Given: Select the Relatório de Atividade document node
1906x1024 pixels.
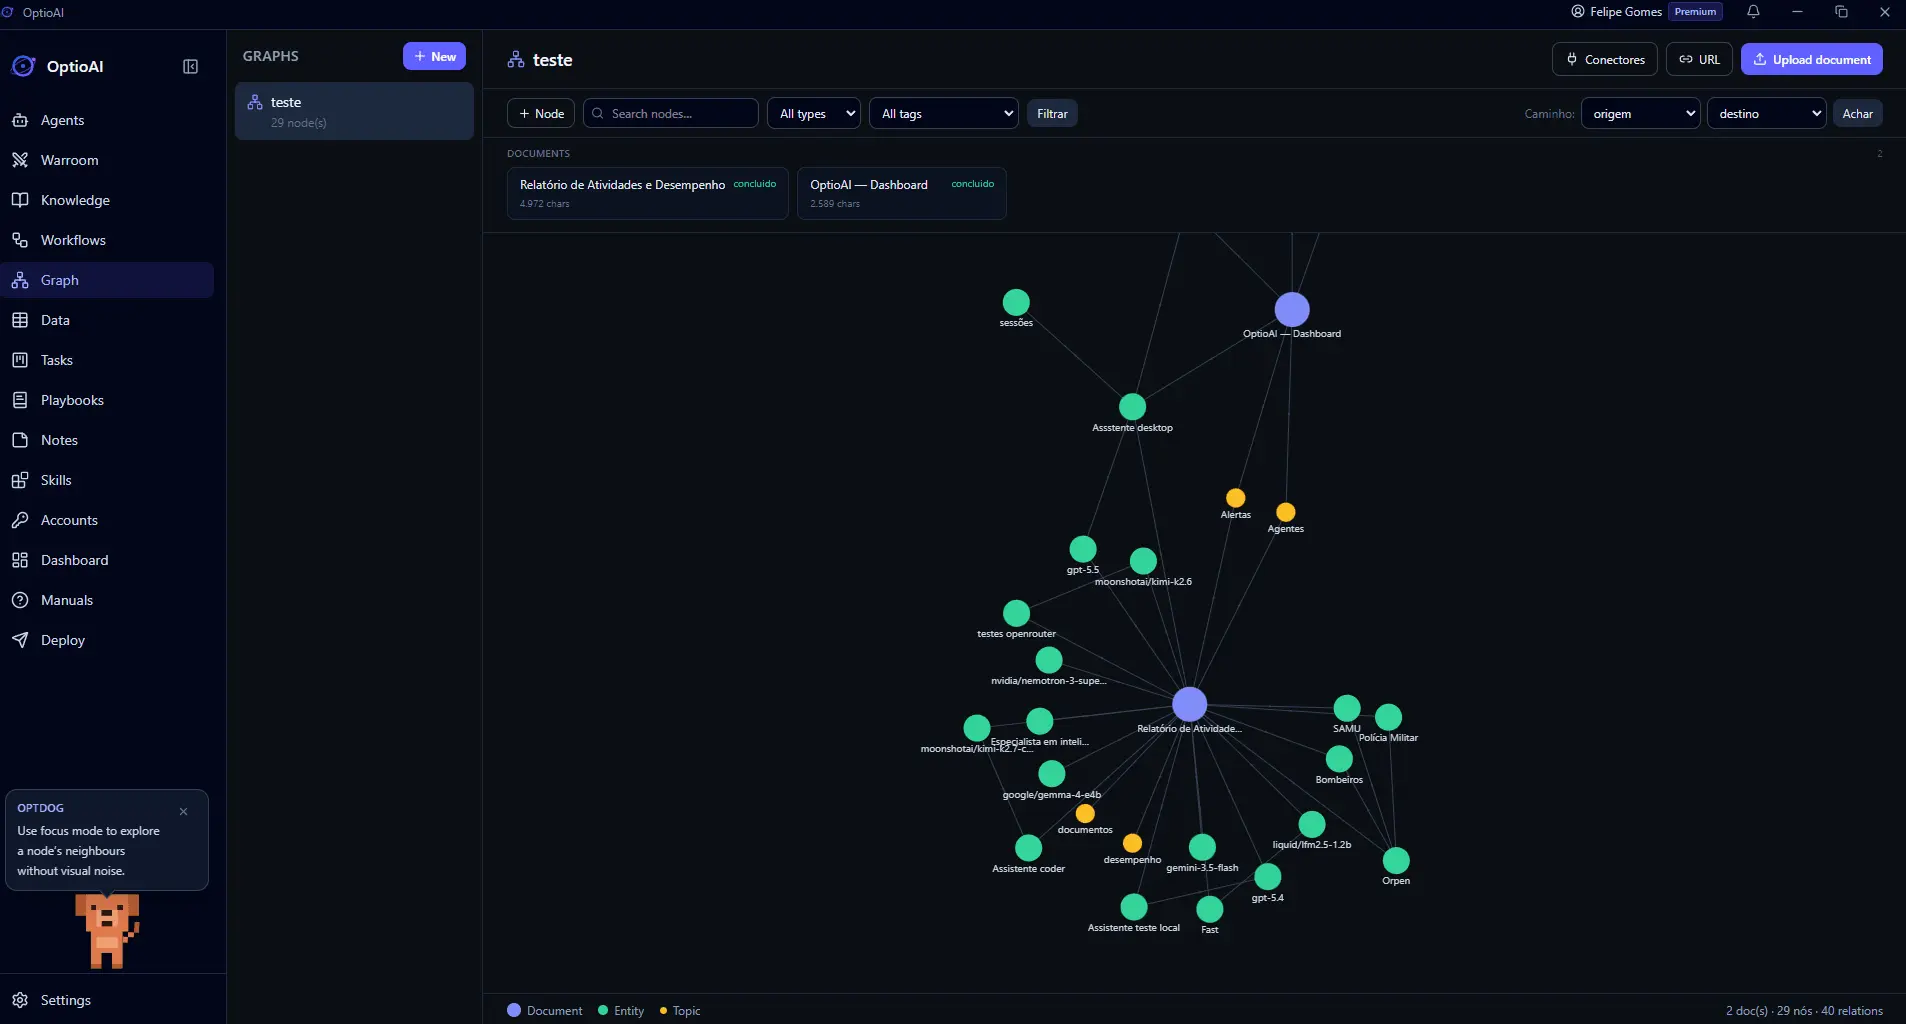Looking at the screenshot, I should coord(1189,704).
